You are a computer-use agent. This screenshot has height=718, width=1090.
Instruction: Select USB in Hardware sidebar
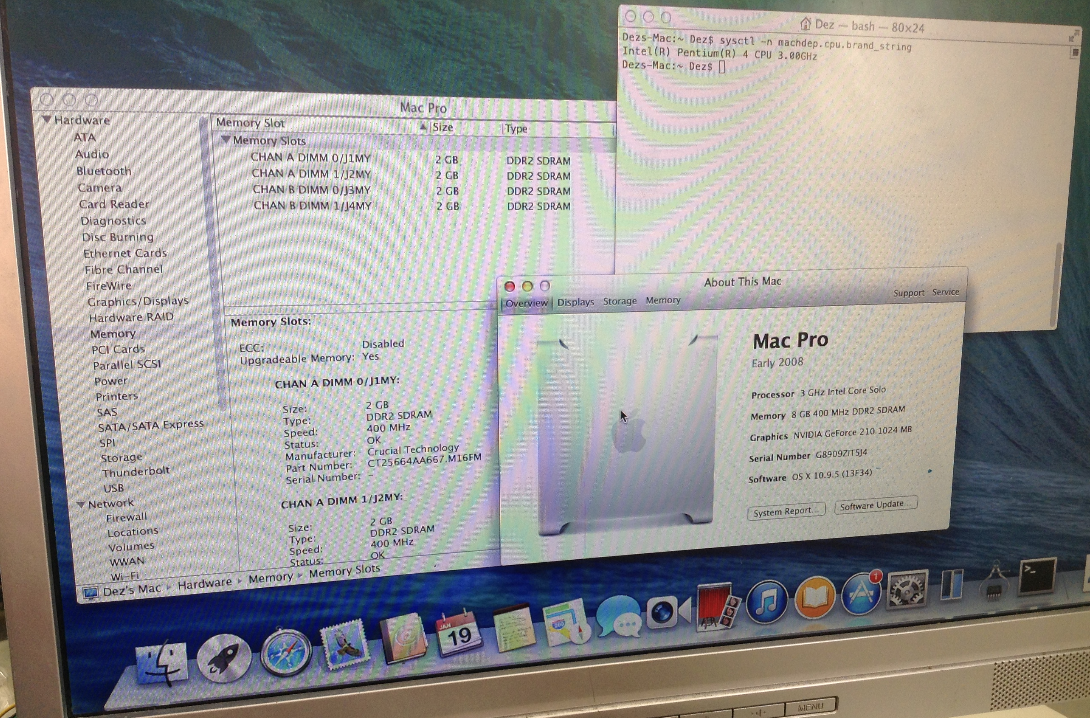(x=113, y=488)
